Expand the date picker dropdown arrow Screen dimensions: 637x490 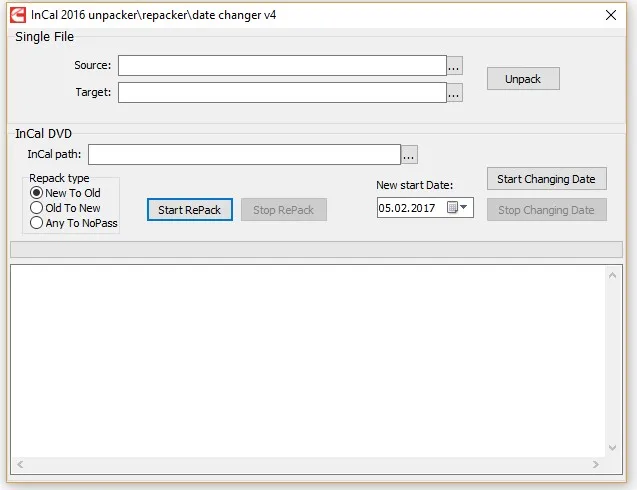(464, 207)
